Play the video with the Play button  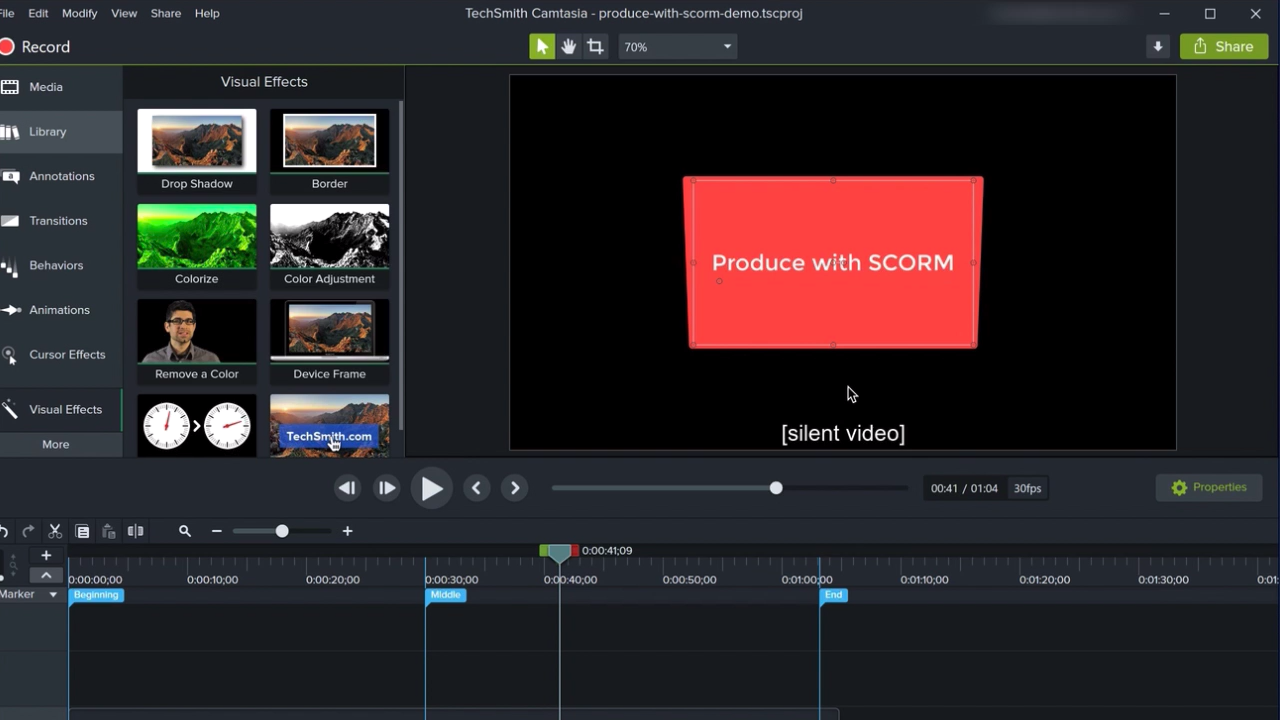tap(432, 488)
